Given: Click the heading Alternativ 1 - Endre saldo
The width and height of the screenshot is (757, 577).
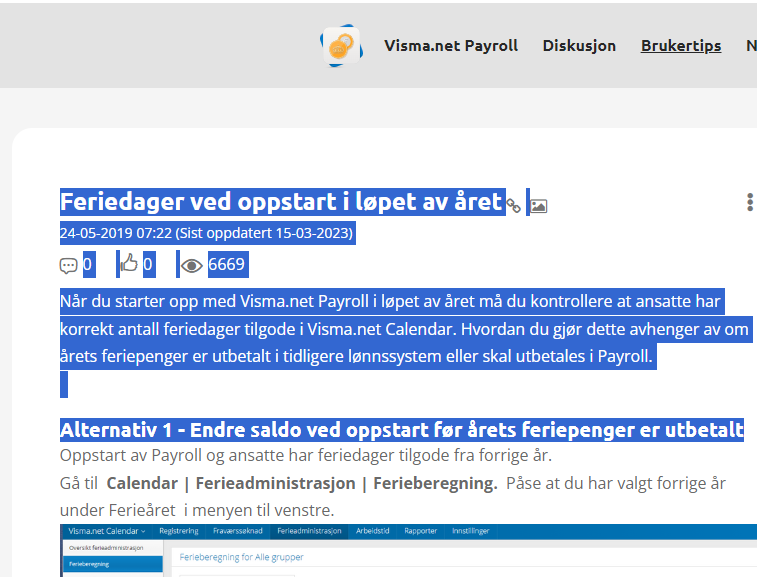Looking at the screenshot, I should (402, 430).
